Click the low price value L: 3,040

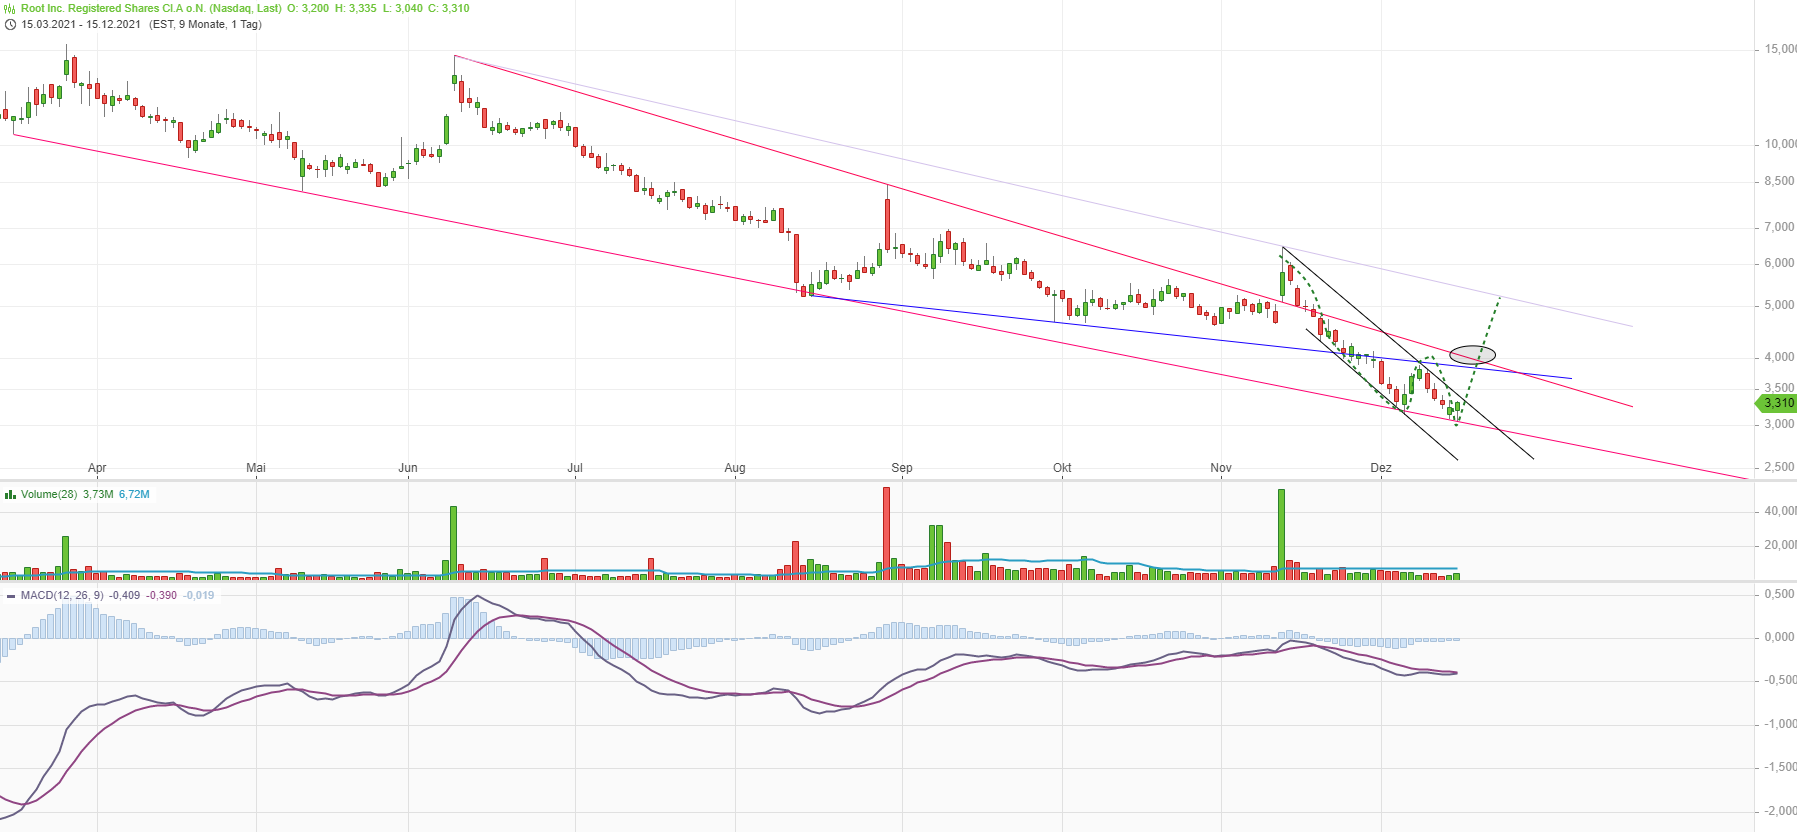403,8
